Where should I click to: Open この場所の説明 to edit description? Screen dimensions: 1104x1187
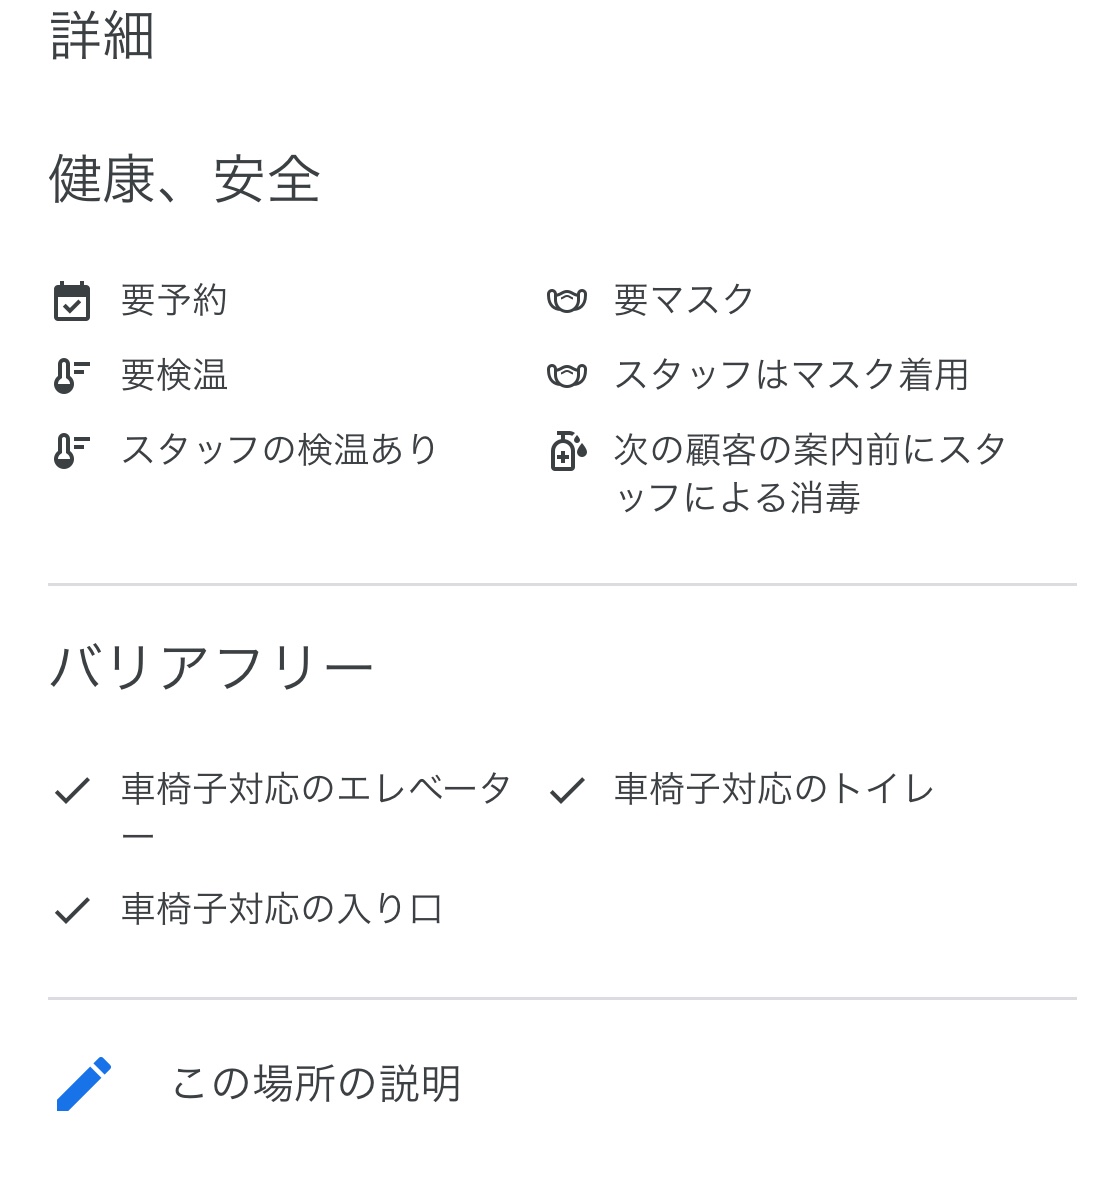pos(316,1084)
